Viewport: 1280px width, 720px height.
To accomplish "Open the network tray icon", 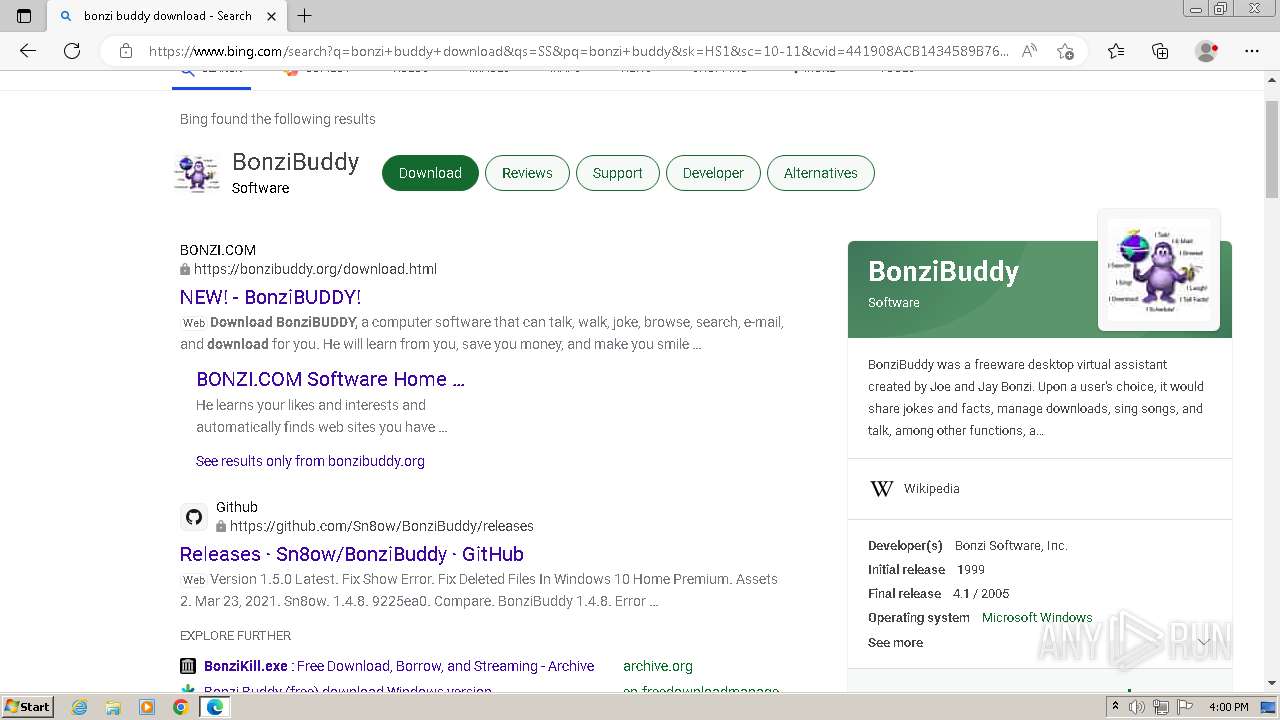I will 1161,707.
